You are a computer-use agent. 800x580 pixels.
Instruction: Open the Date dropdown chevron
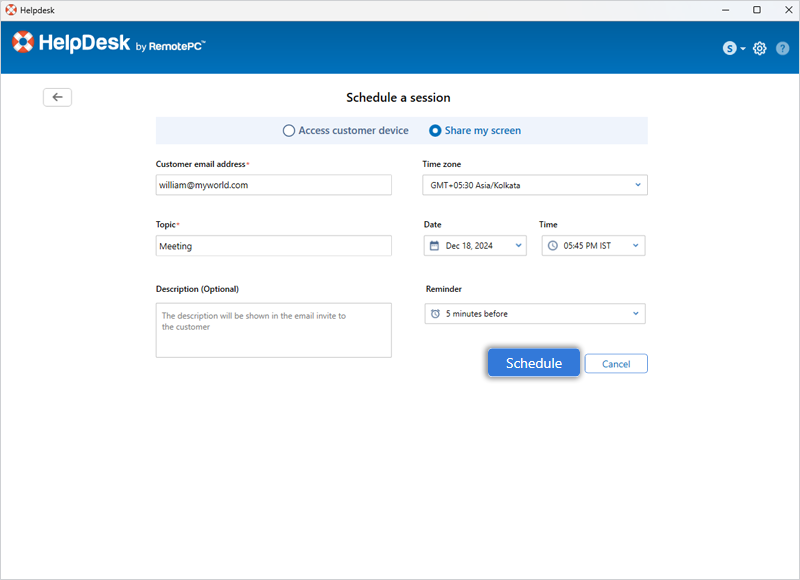pos(518,246)
